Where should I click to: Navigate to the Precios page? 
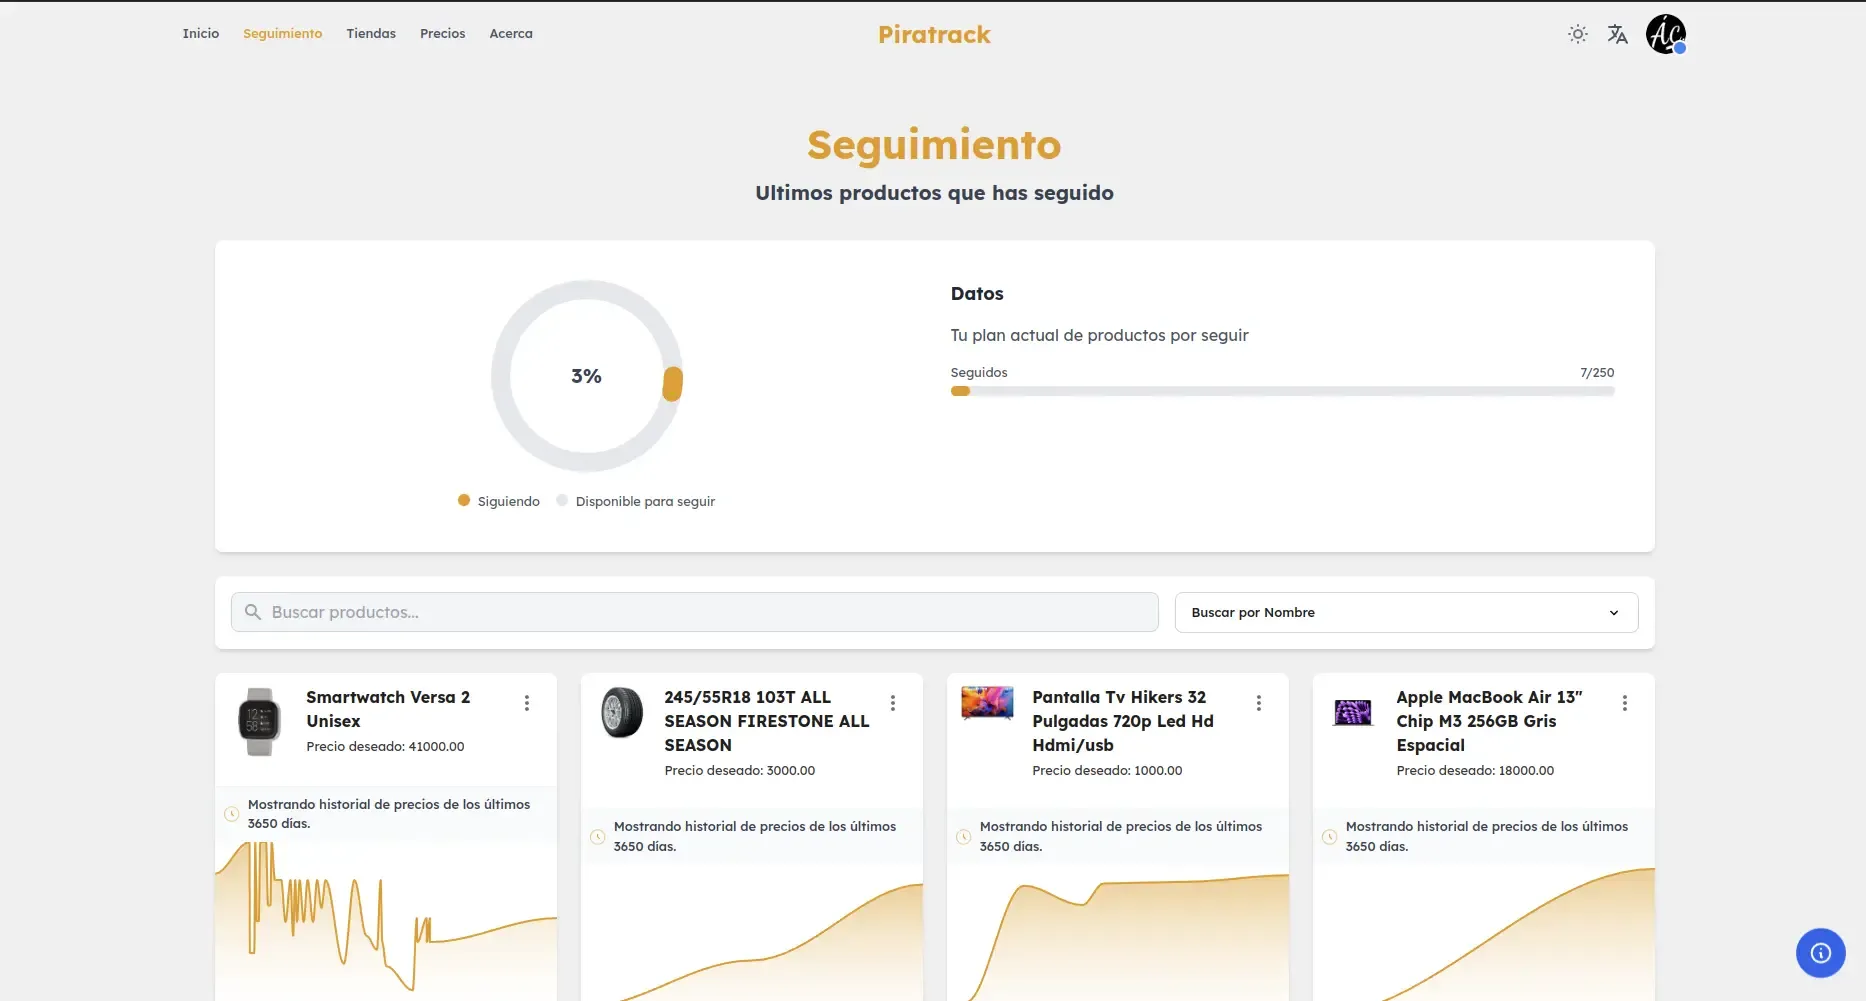(x=442, y=34)
